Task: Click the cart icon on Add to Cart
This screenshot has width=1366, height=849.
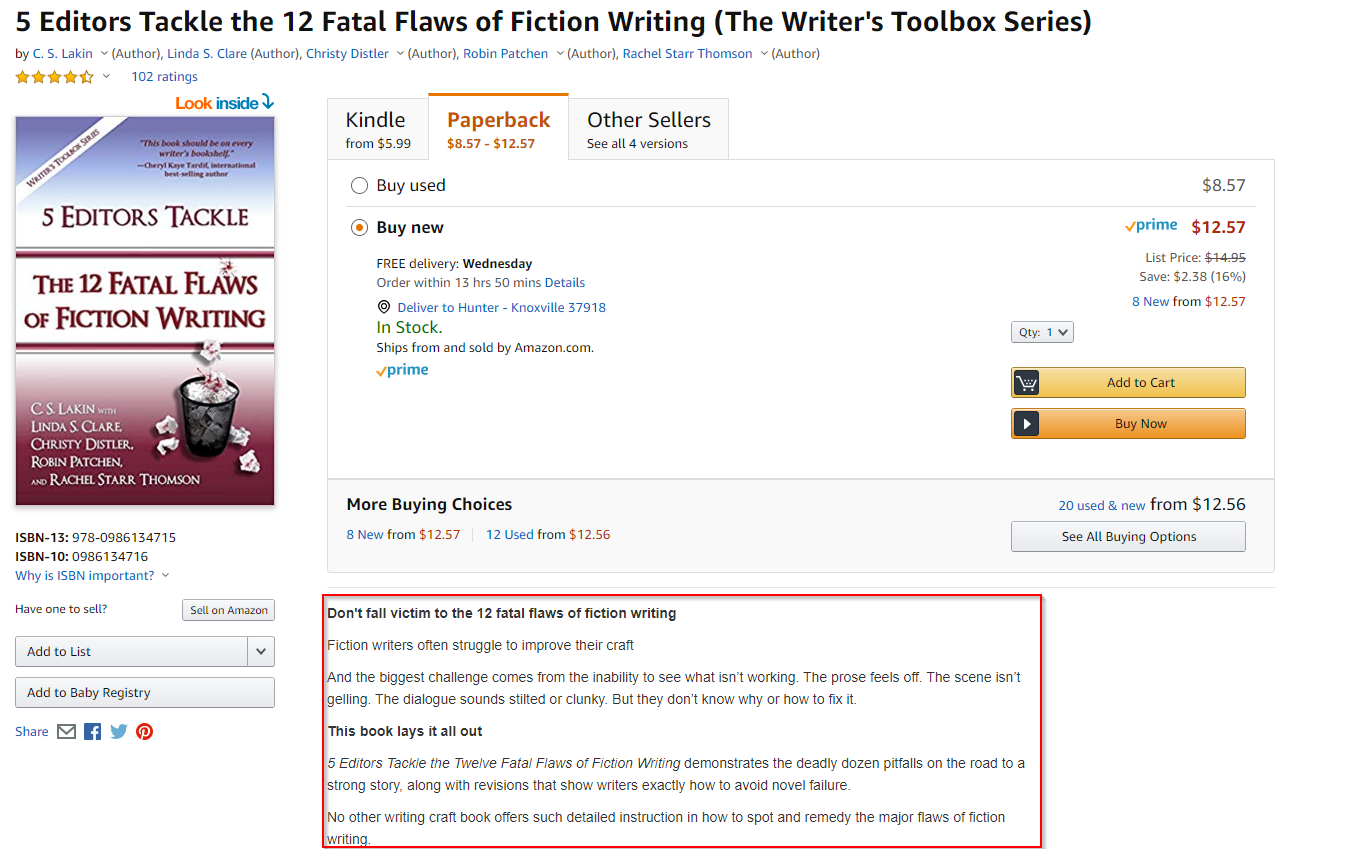Action: (1026, 382)
